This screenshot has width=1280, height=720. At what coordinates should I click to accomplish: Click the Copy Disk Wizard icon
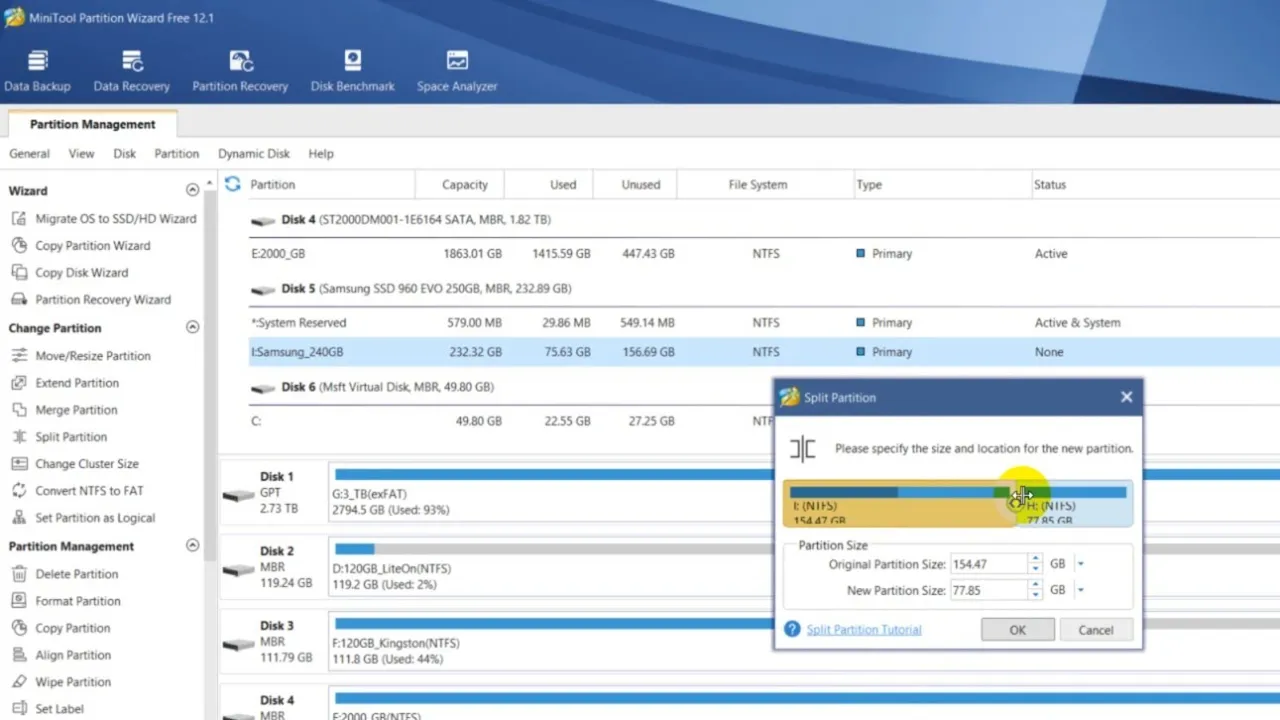(19, 272)
